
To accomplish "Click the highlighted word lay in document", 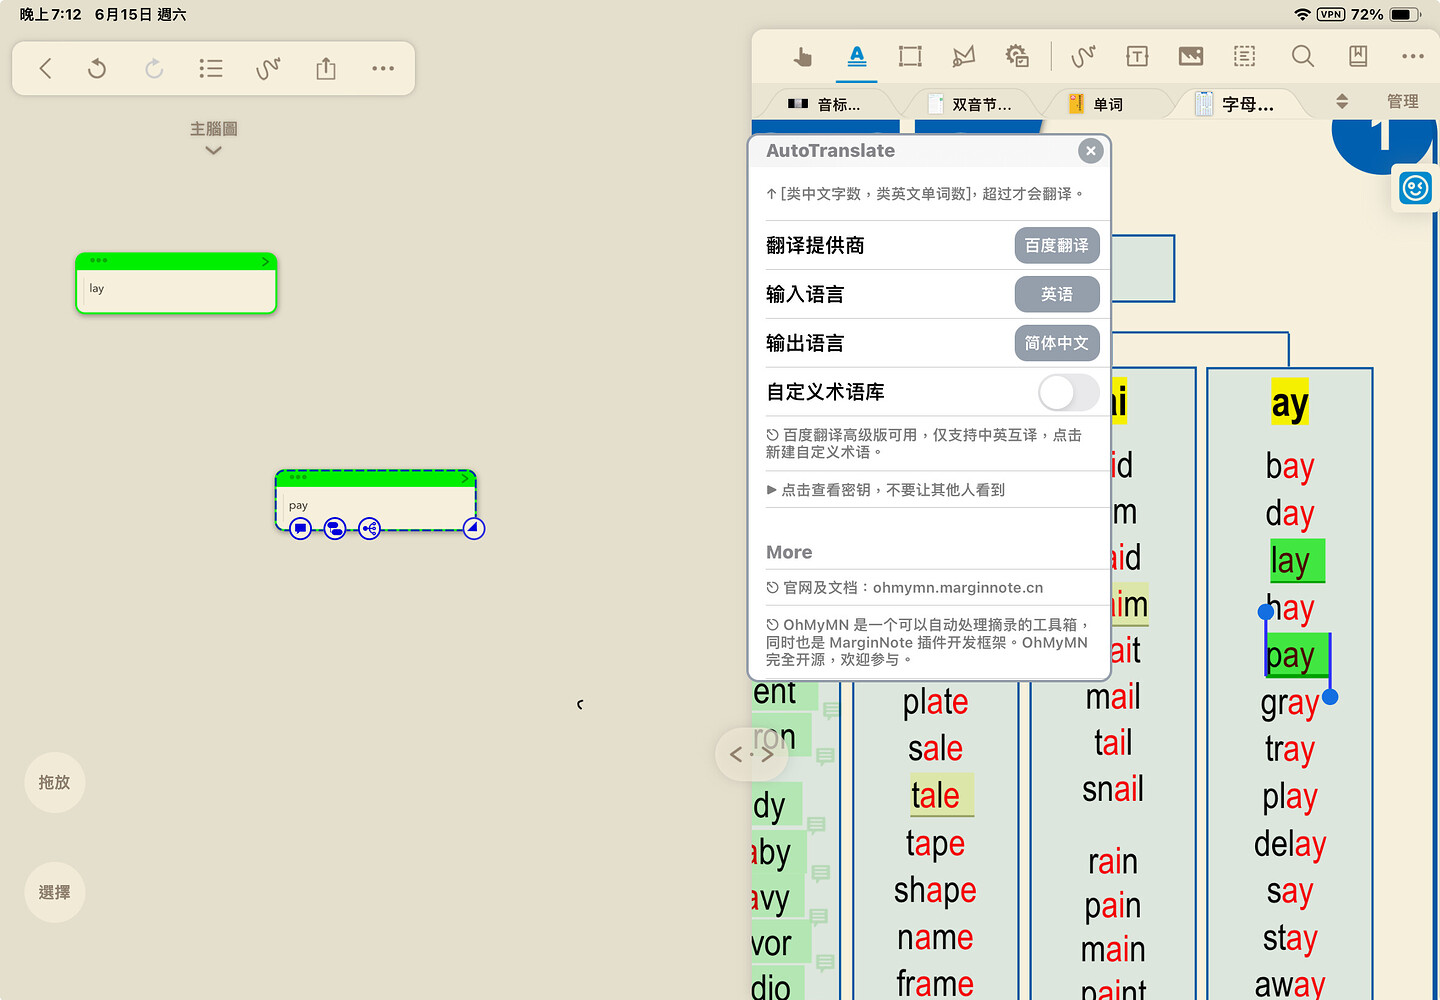I will point(1297,561).
